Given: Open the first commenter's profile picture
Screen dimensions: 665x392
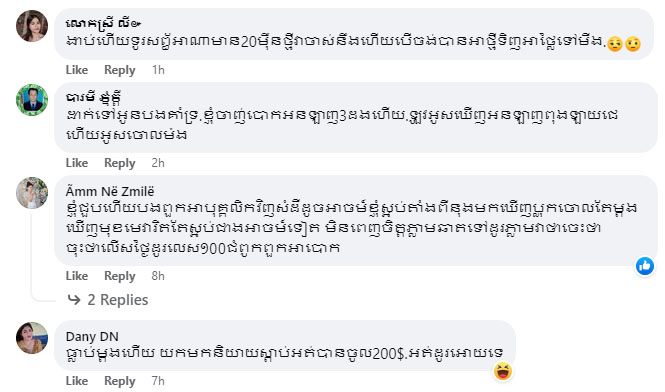Looking at the screenshot, I should click(x=32, y=26).
